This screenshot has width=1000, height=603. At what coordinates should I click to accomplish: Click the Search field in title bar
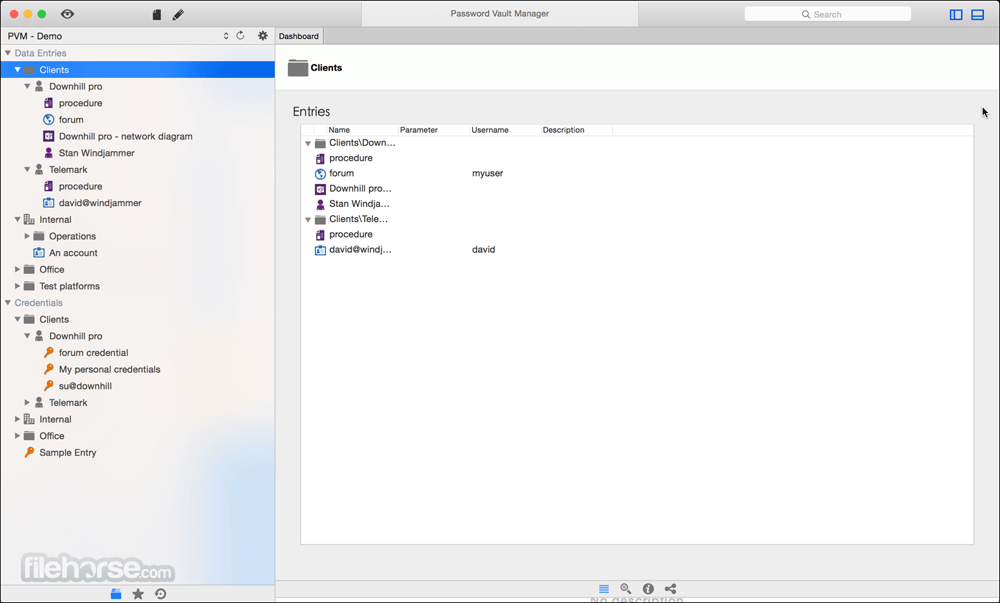point(828,14)
